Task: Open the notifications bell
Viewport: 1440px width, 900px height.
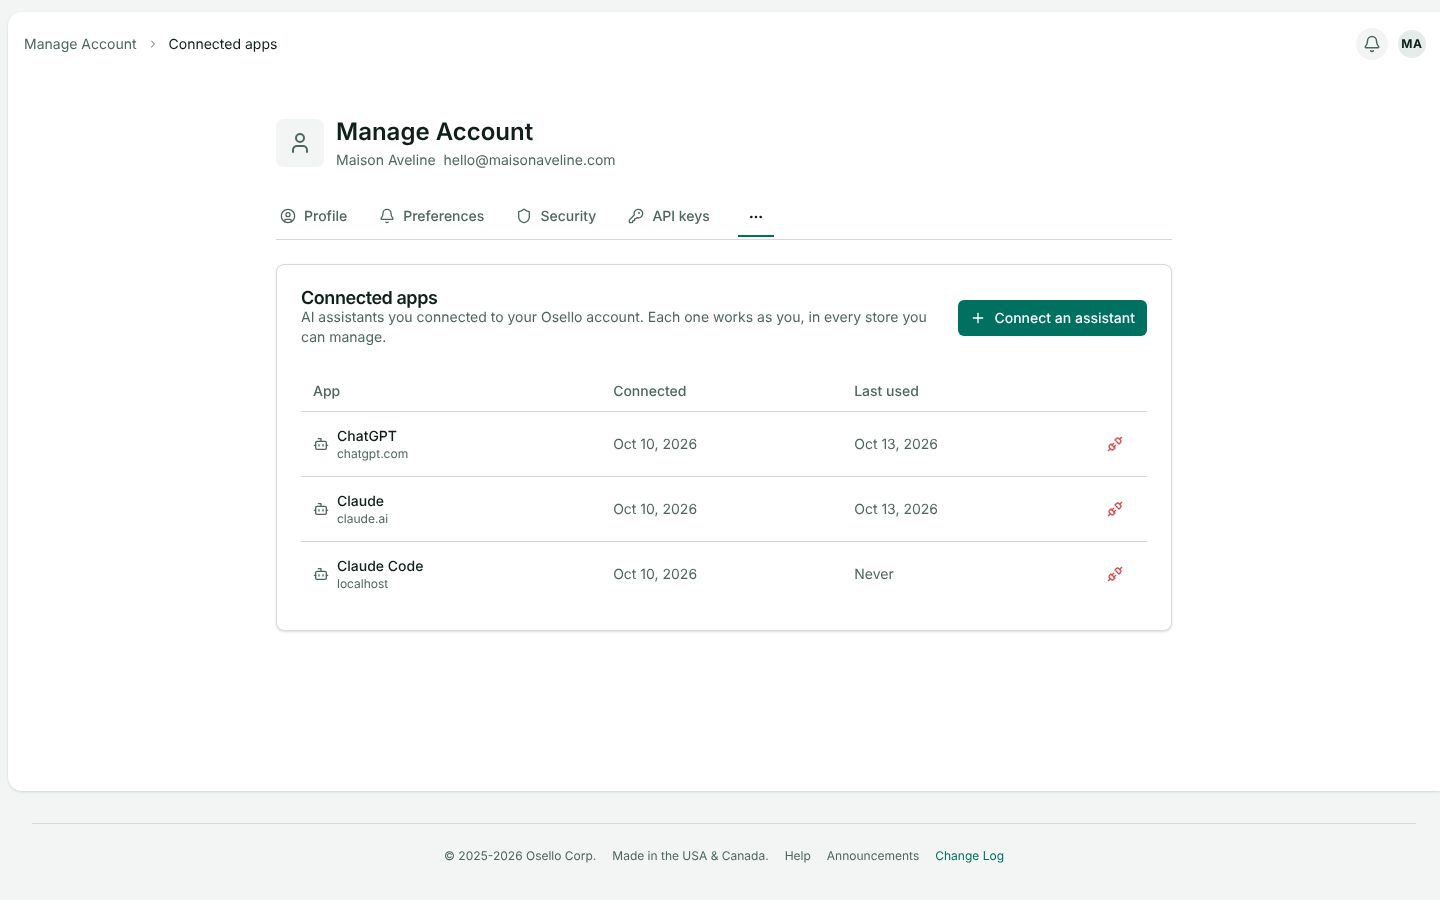Action: [x=1372, y=44]
